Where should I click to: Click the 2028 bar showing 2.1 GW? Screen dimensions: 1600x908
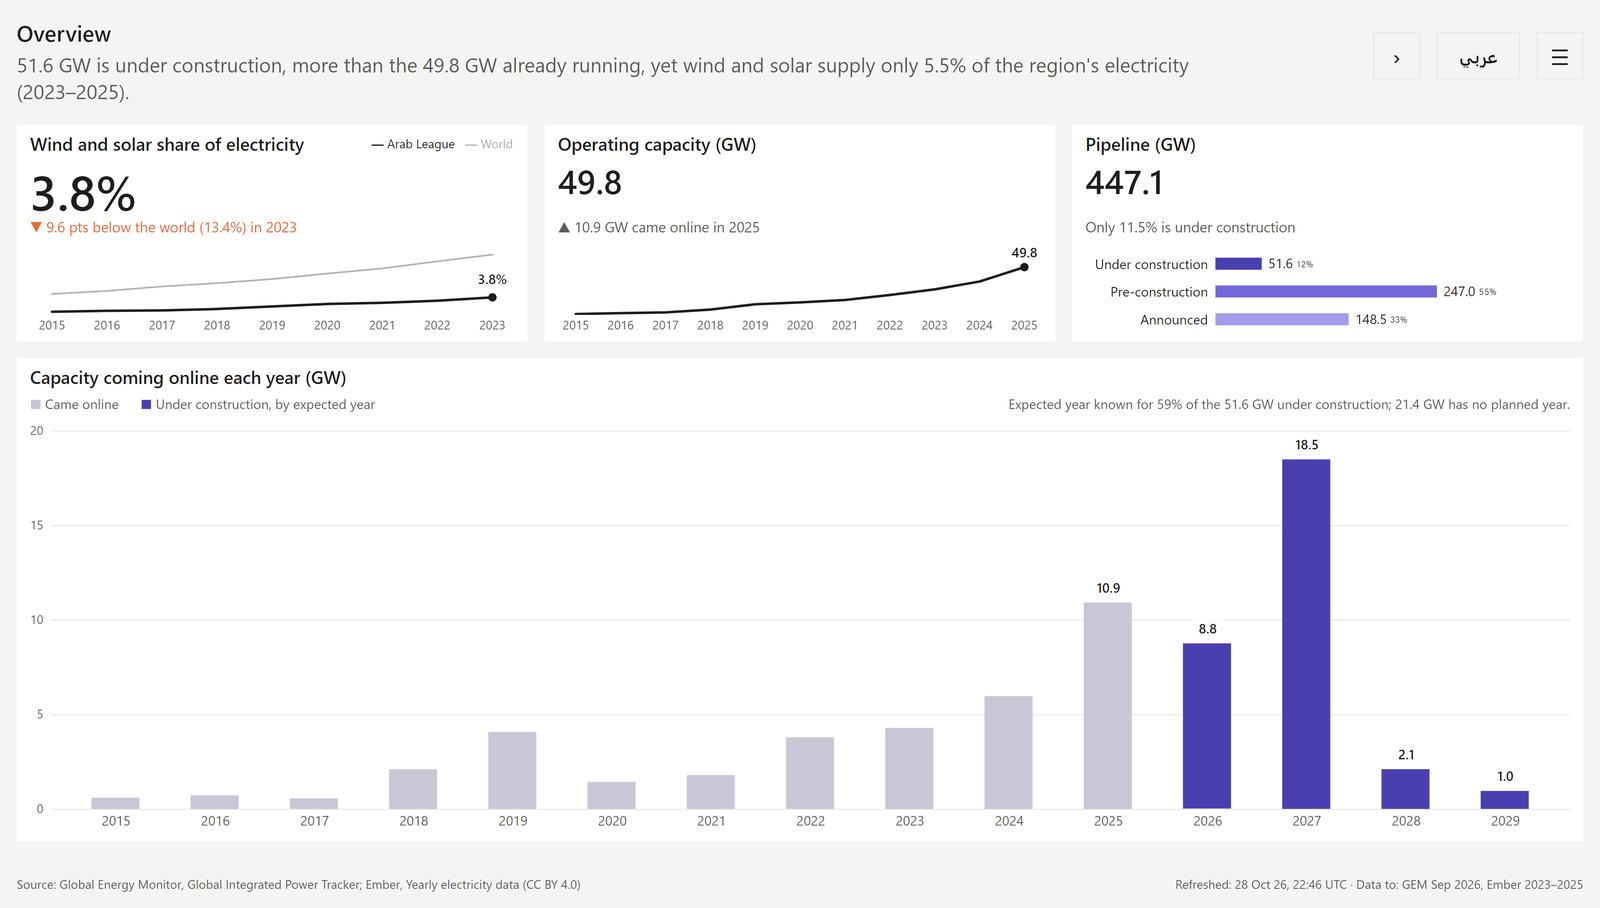(x=1405, y=789)
